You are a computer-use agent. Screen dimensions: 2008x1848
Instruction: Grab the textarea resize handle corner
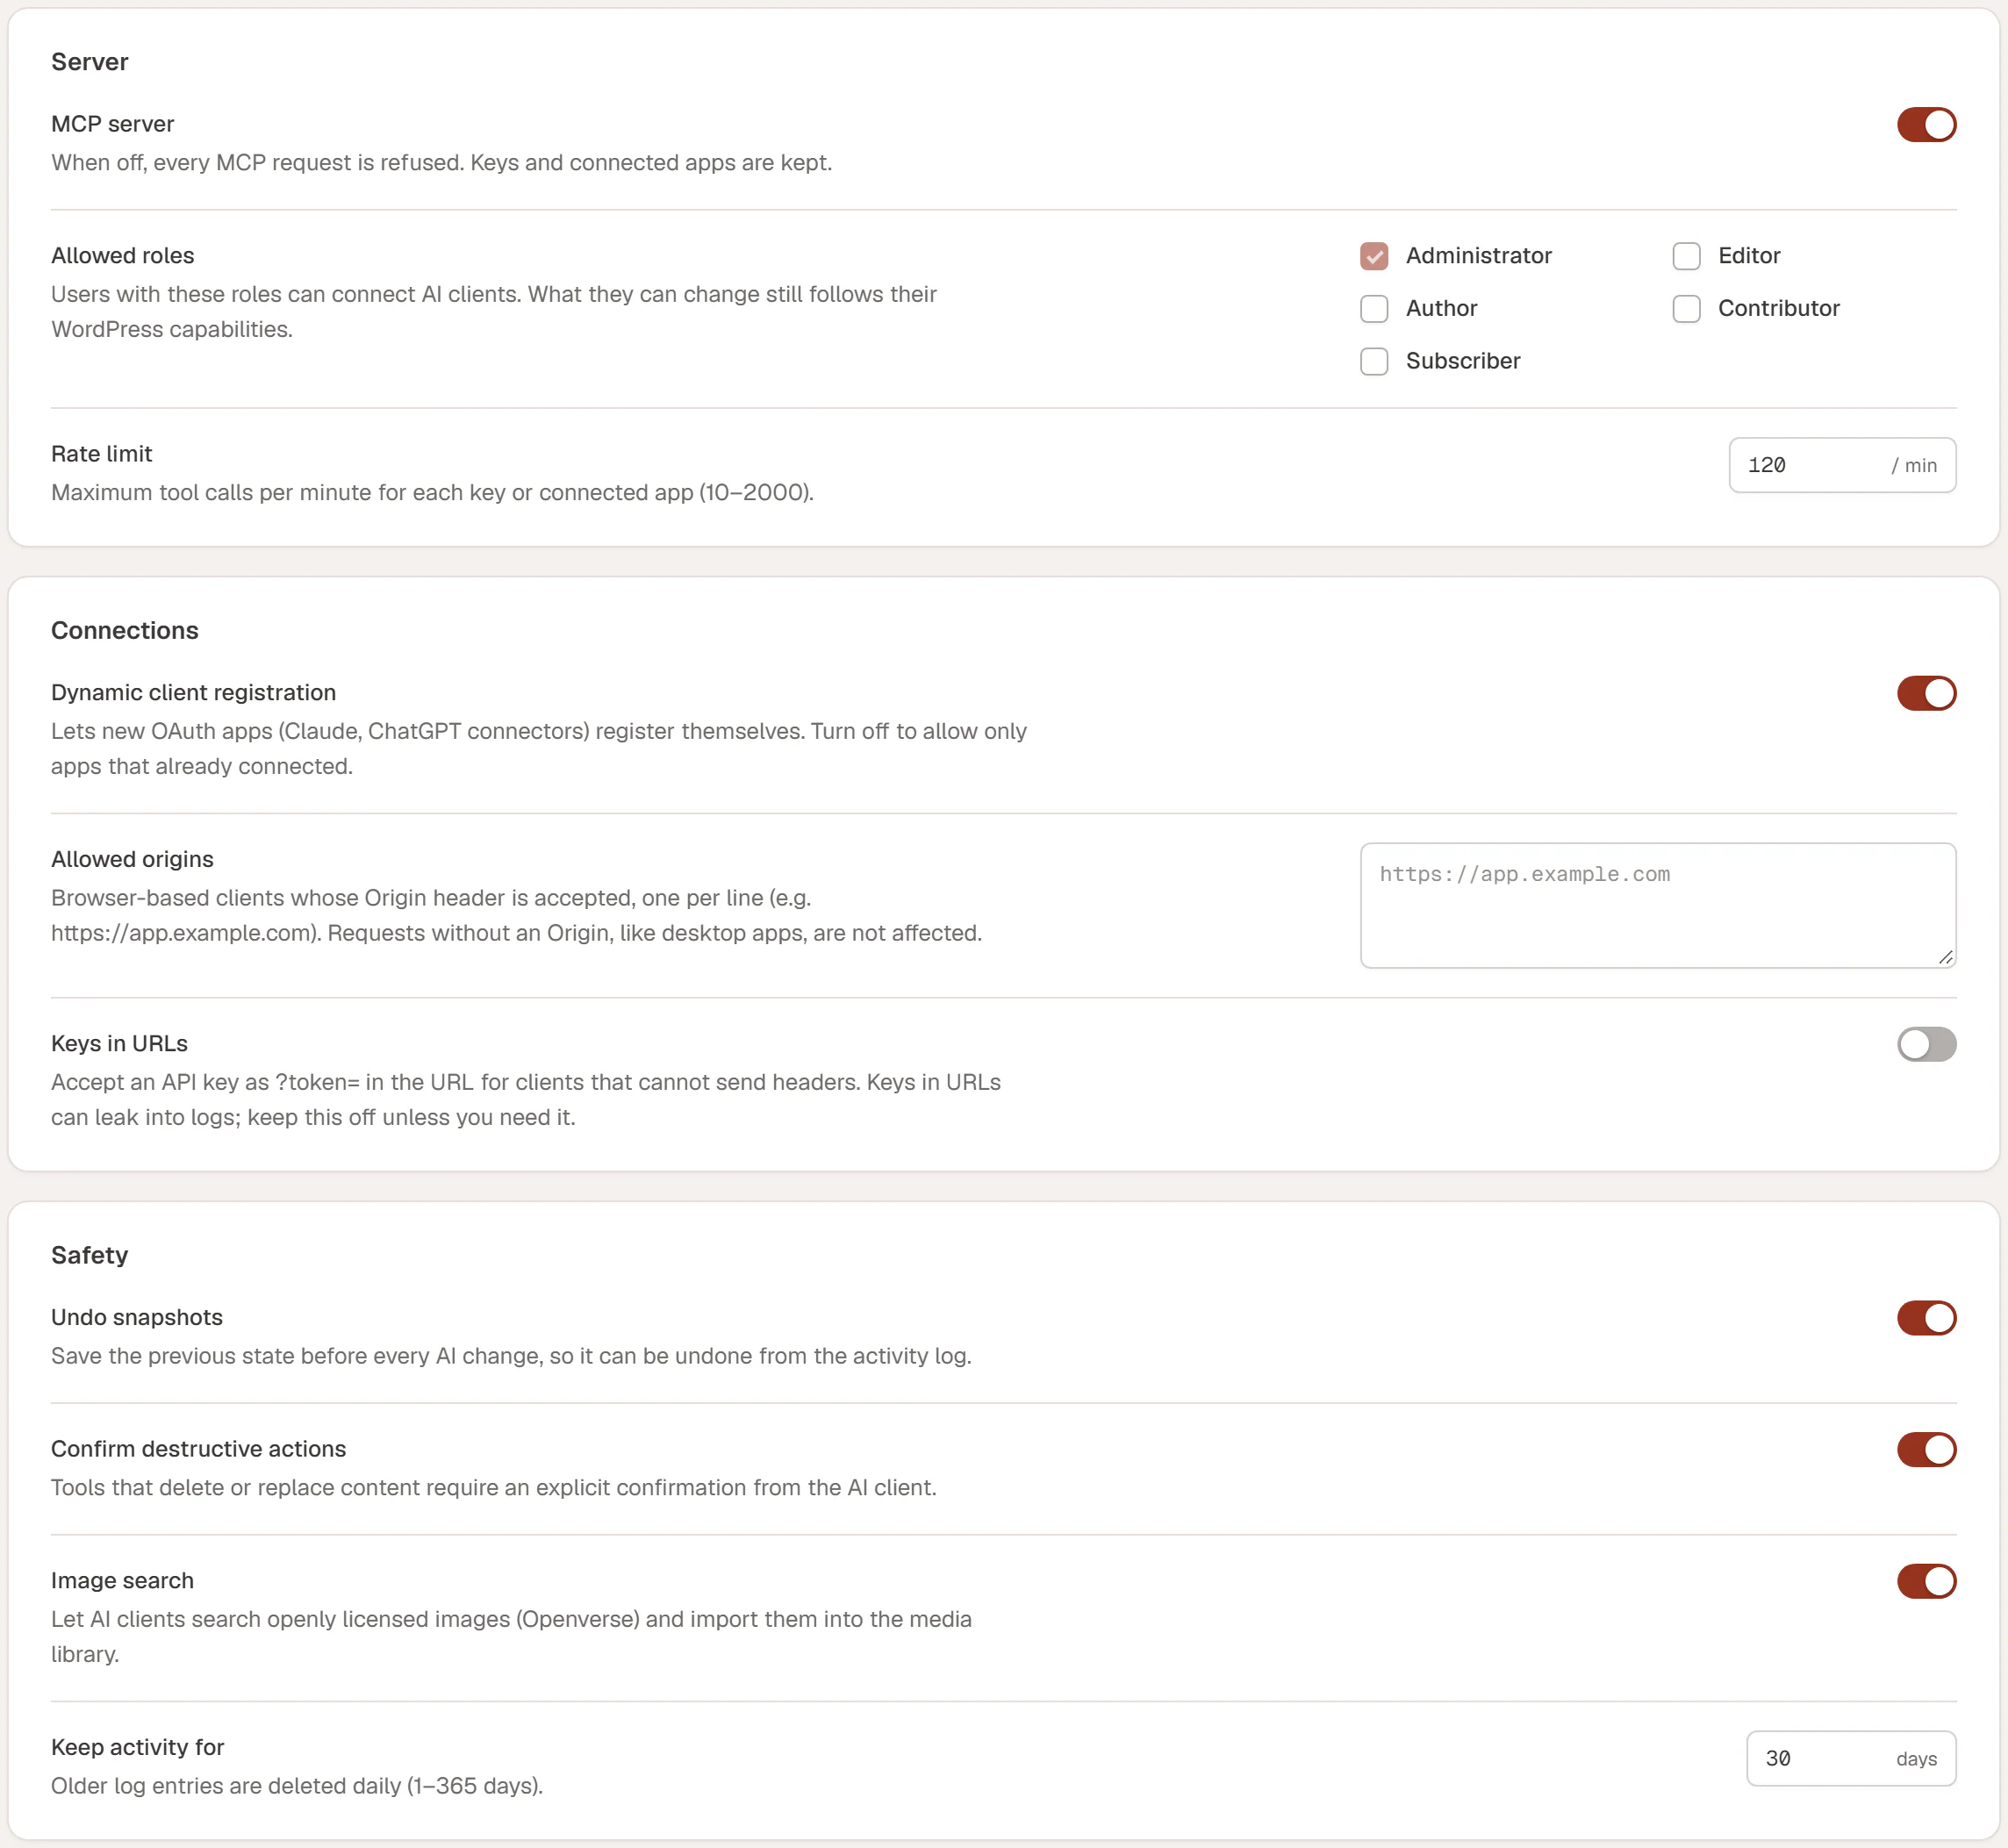1945,957
